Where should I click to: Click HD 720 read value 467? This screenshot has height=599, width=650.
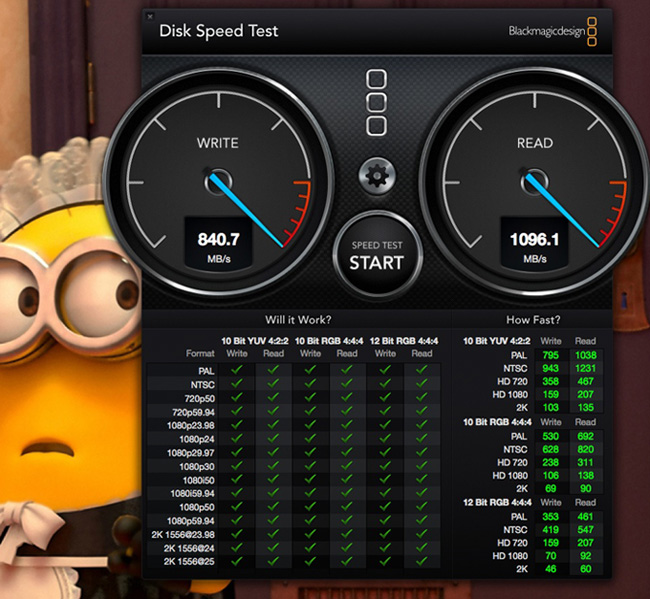585,381
